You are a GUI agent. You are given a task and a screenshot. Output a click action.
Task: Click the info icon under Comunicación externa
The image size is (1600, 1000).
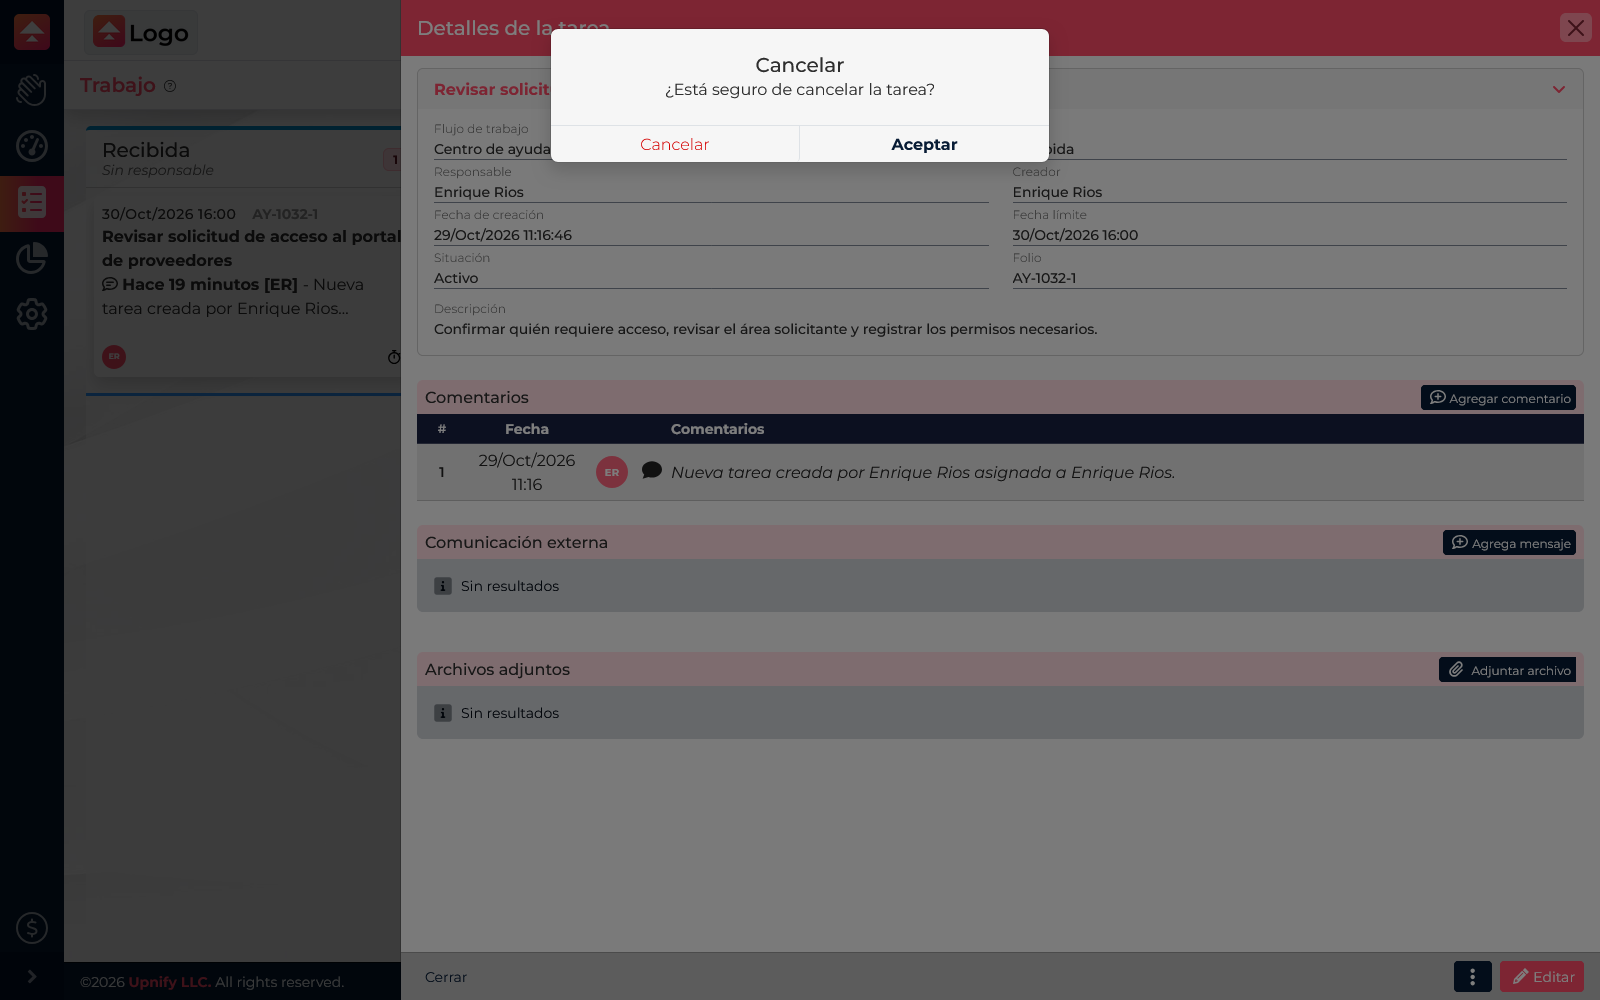[x=443, y=586]
